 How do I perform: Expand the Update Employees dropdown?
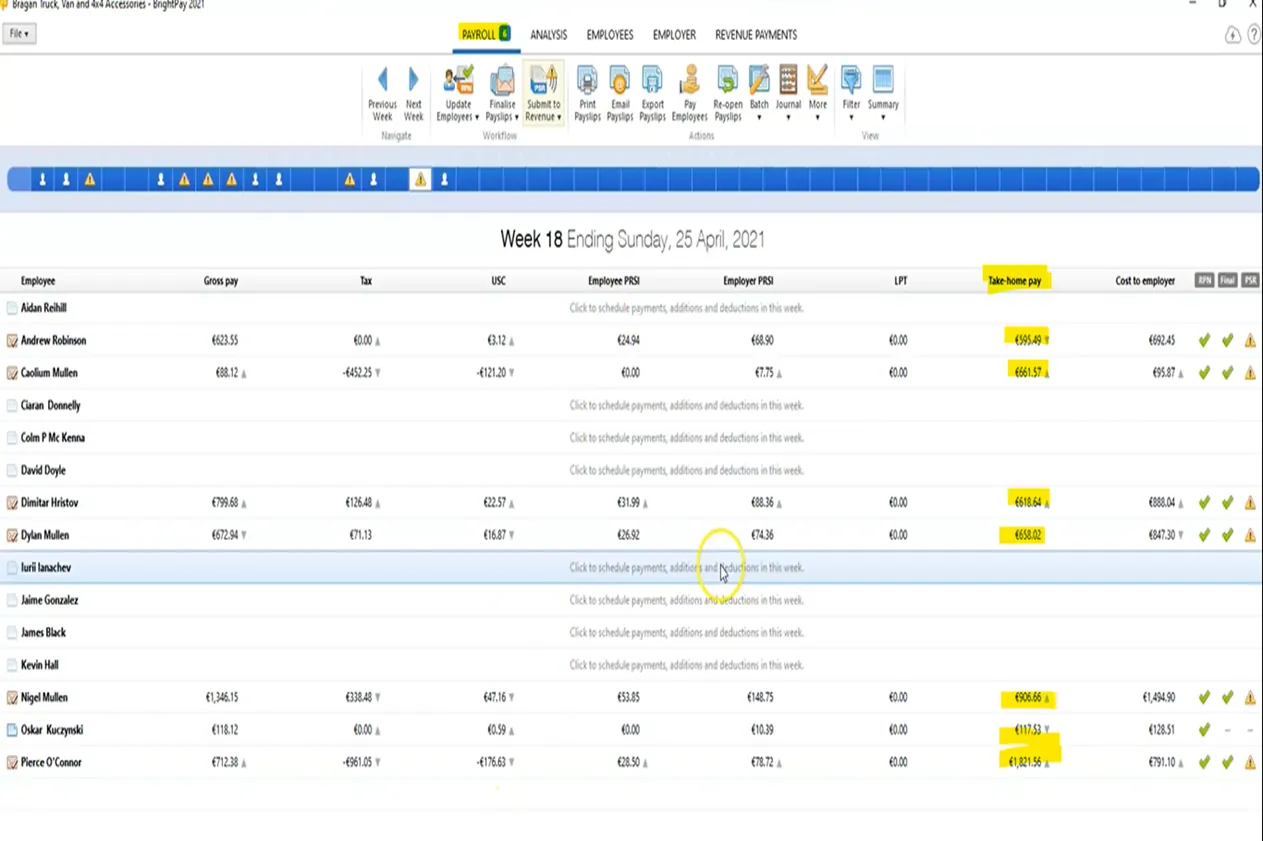458,94
